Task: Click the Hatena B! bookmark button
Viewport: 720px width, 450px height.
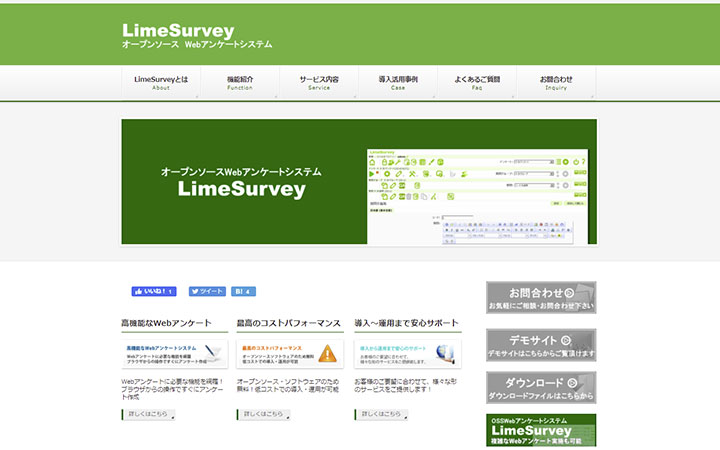Action: pyautogui.click(x=243, y=291)
